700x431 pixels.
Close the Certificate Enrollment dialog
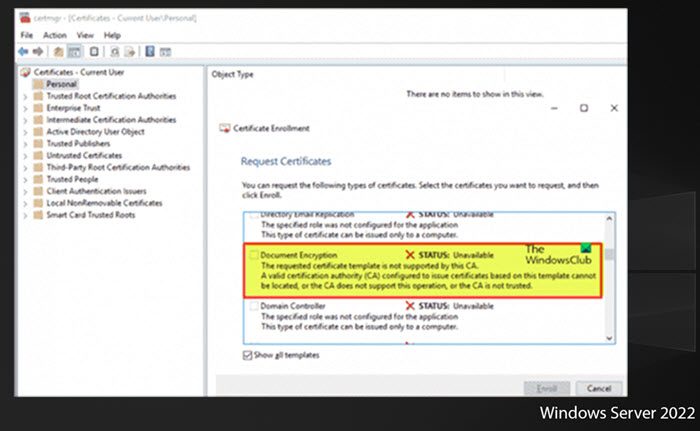pos(614,108)
